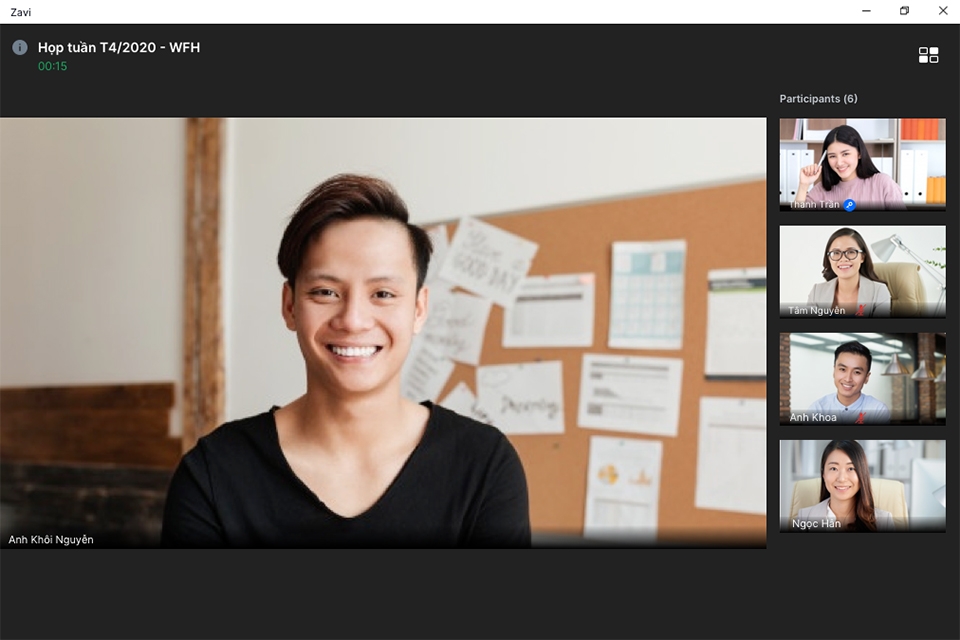Select Tâm Nguyên's video thumbnail
This screenshot has height=640, width=960.
(862, 271)
